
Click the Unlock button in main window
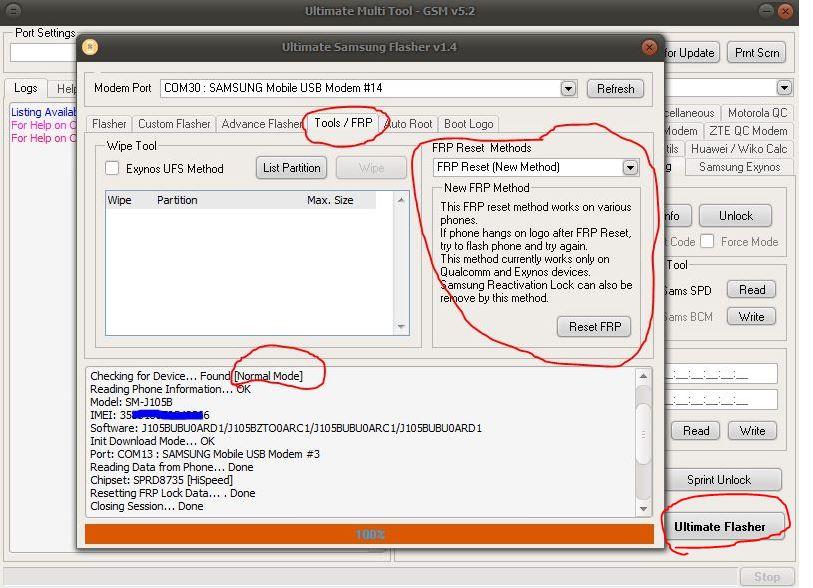tap(735, 216)
